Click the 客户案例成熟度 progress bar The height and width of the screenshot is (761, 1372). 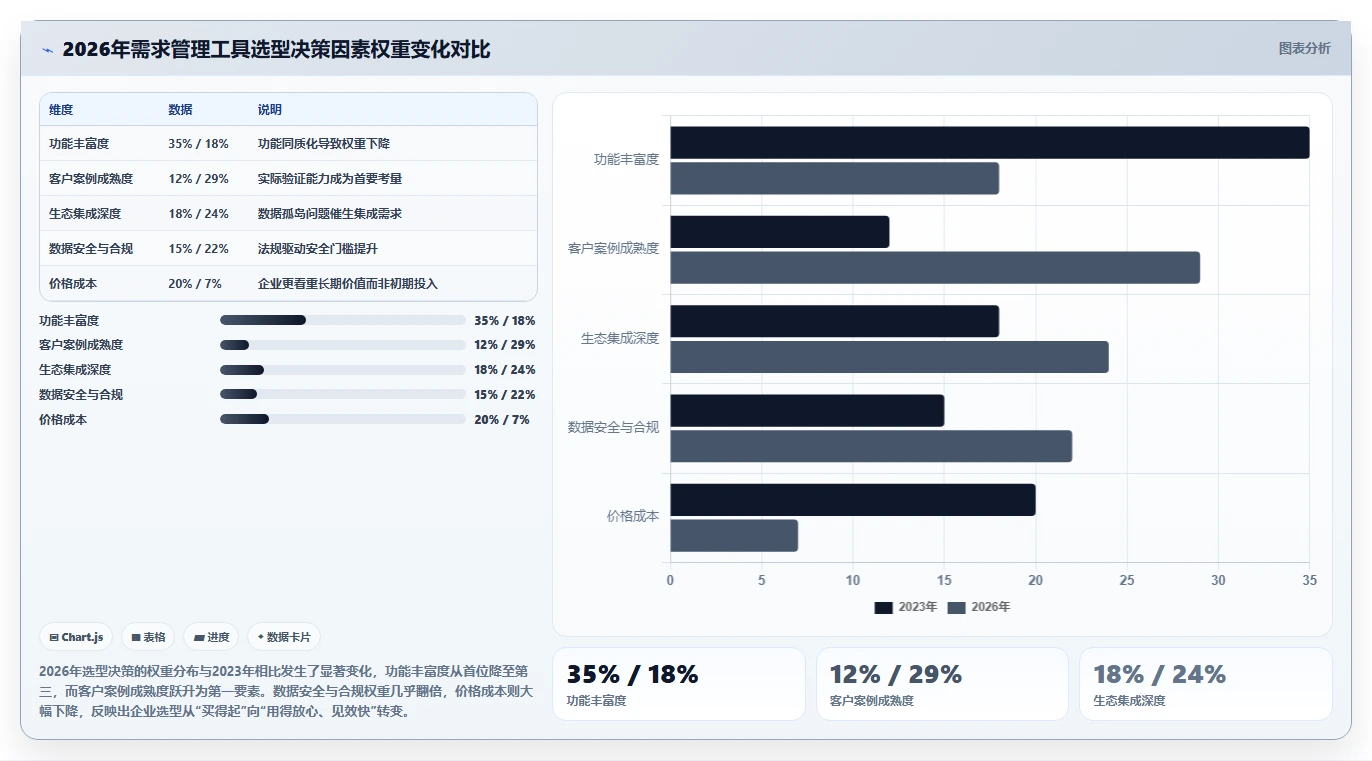[343, 345]
